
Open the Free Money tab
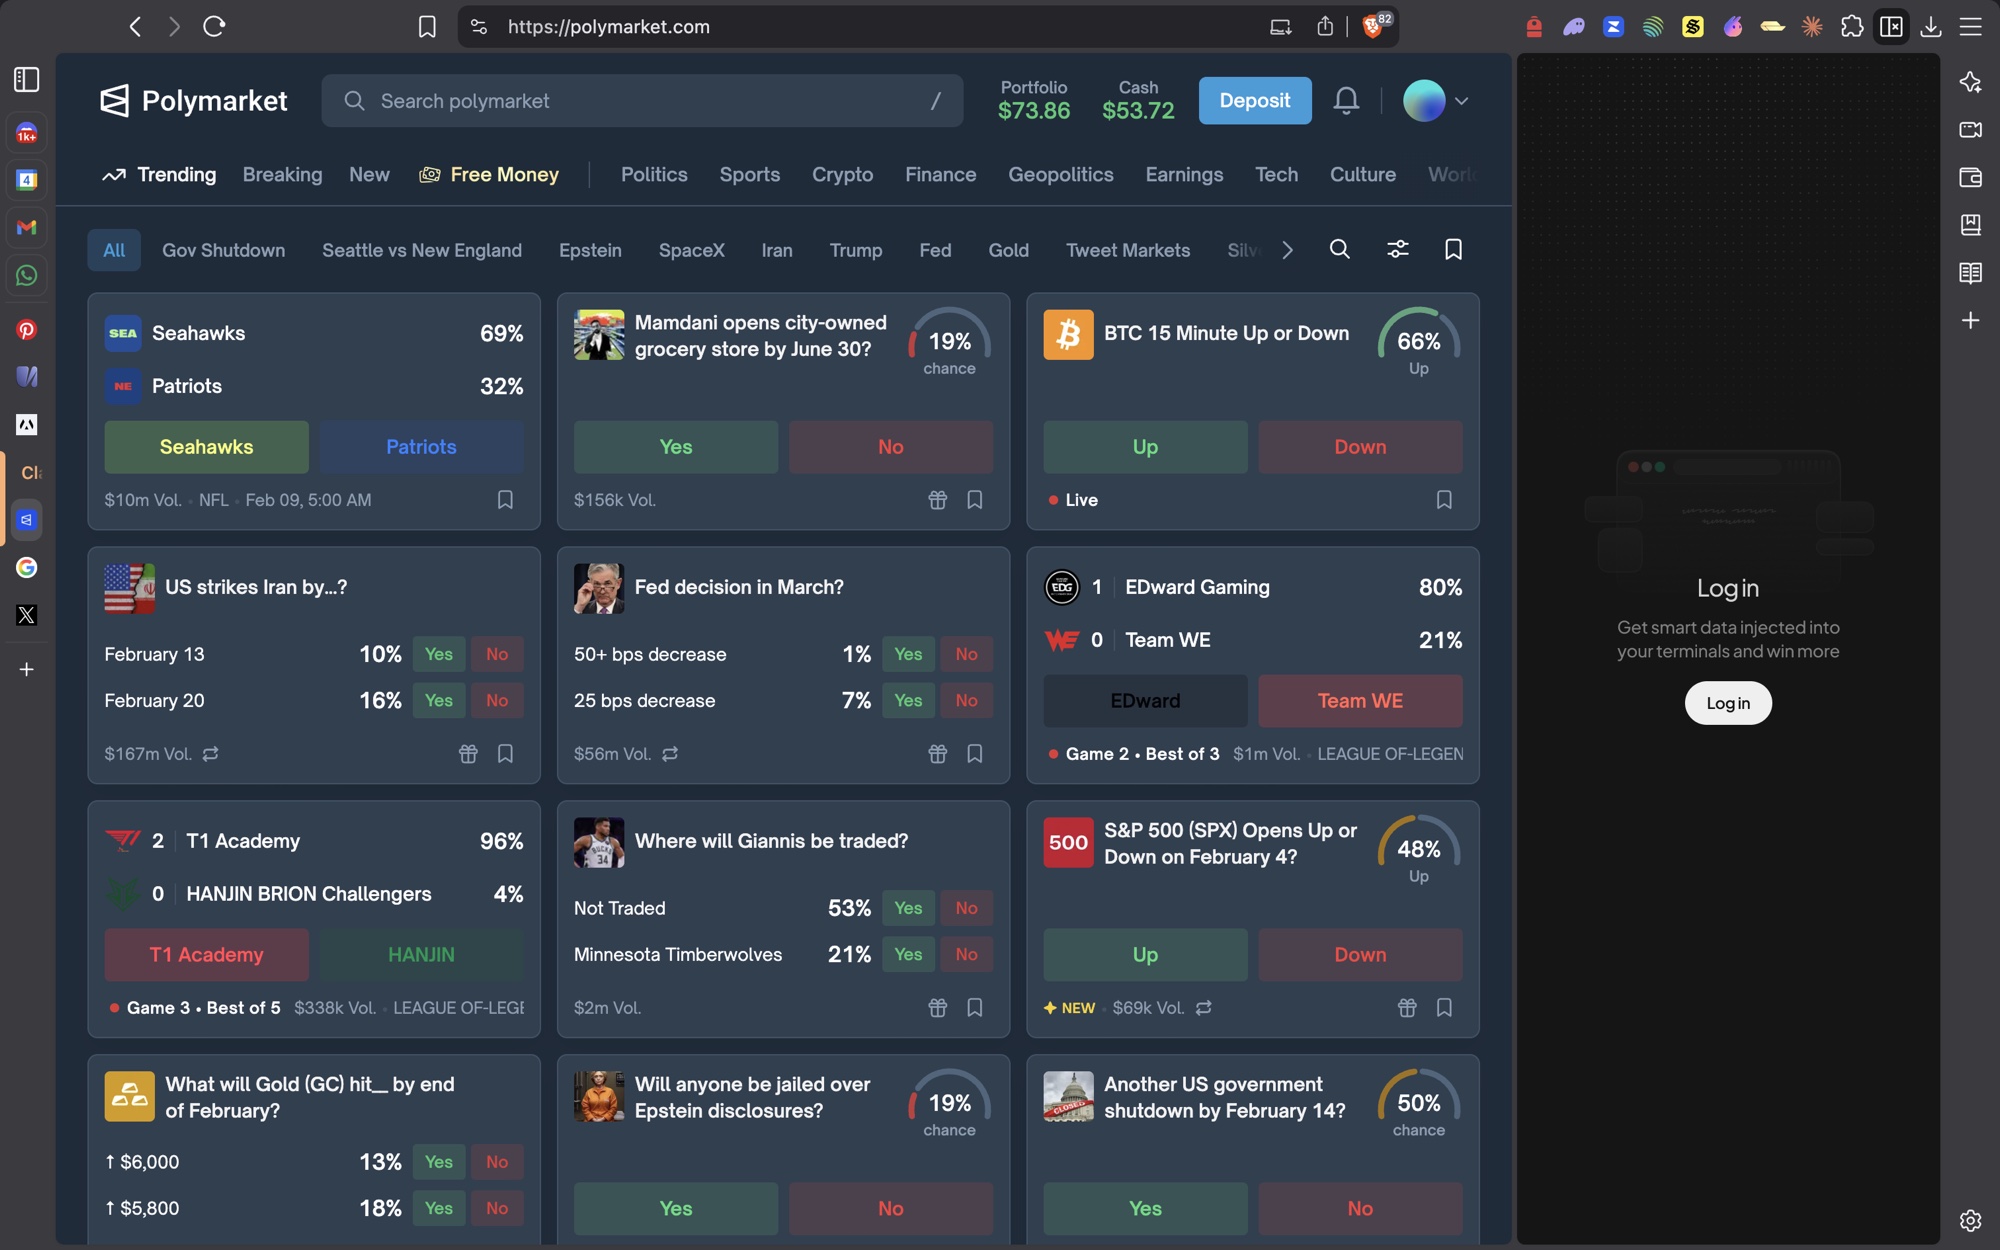click(489, 175)
